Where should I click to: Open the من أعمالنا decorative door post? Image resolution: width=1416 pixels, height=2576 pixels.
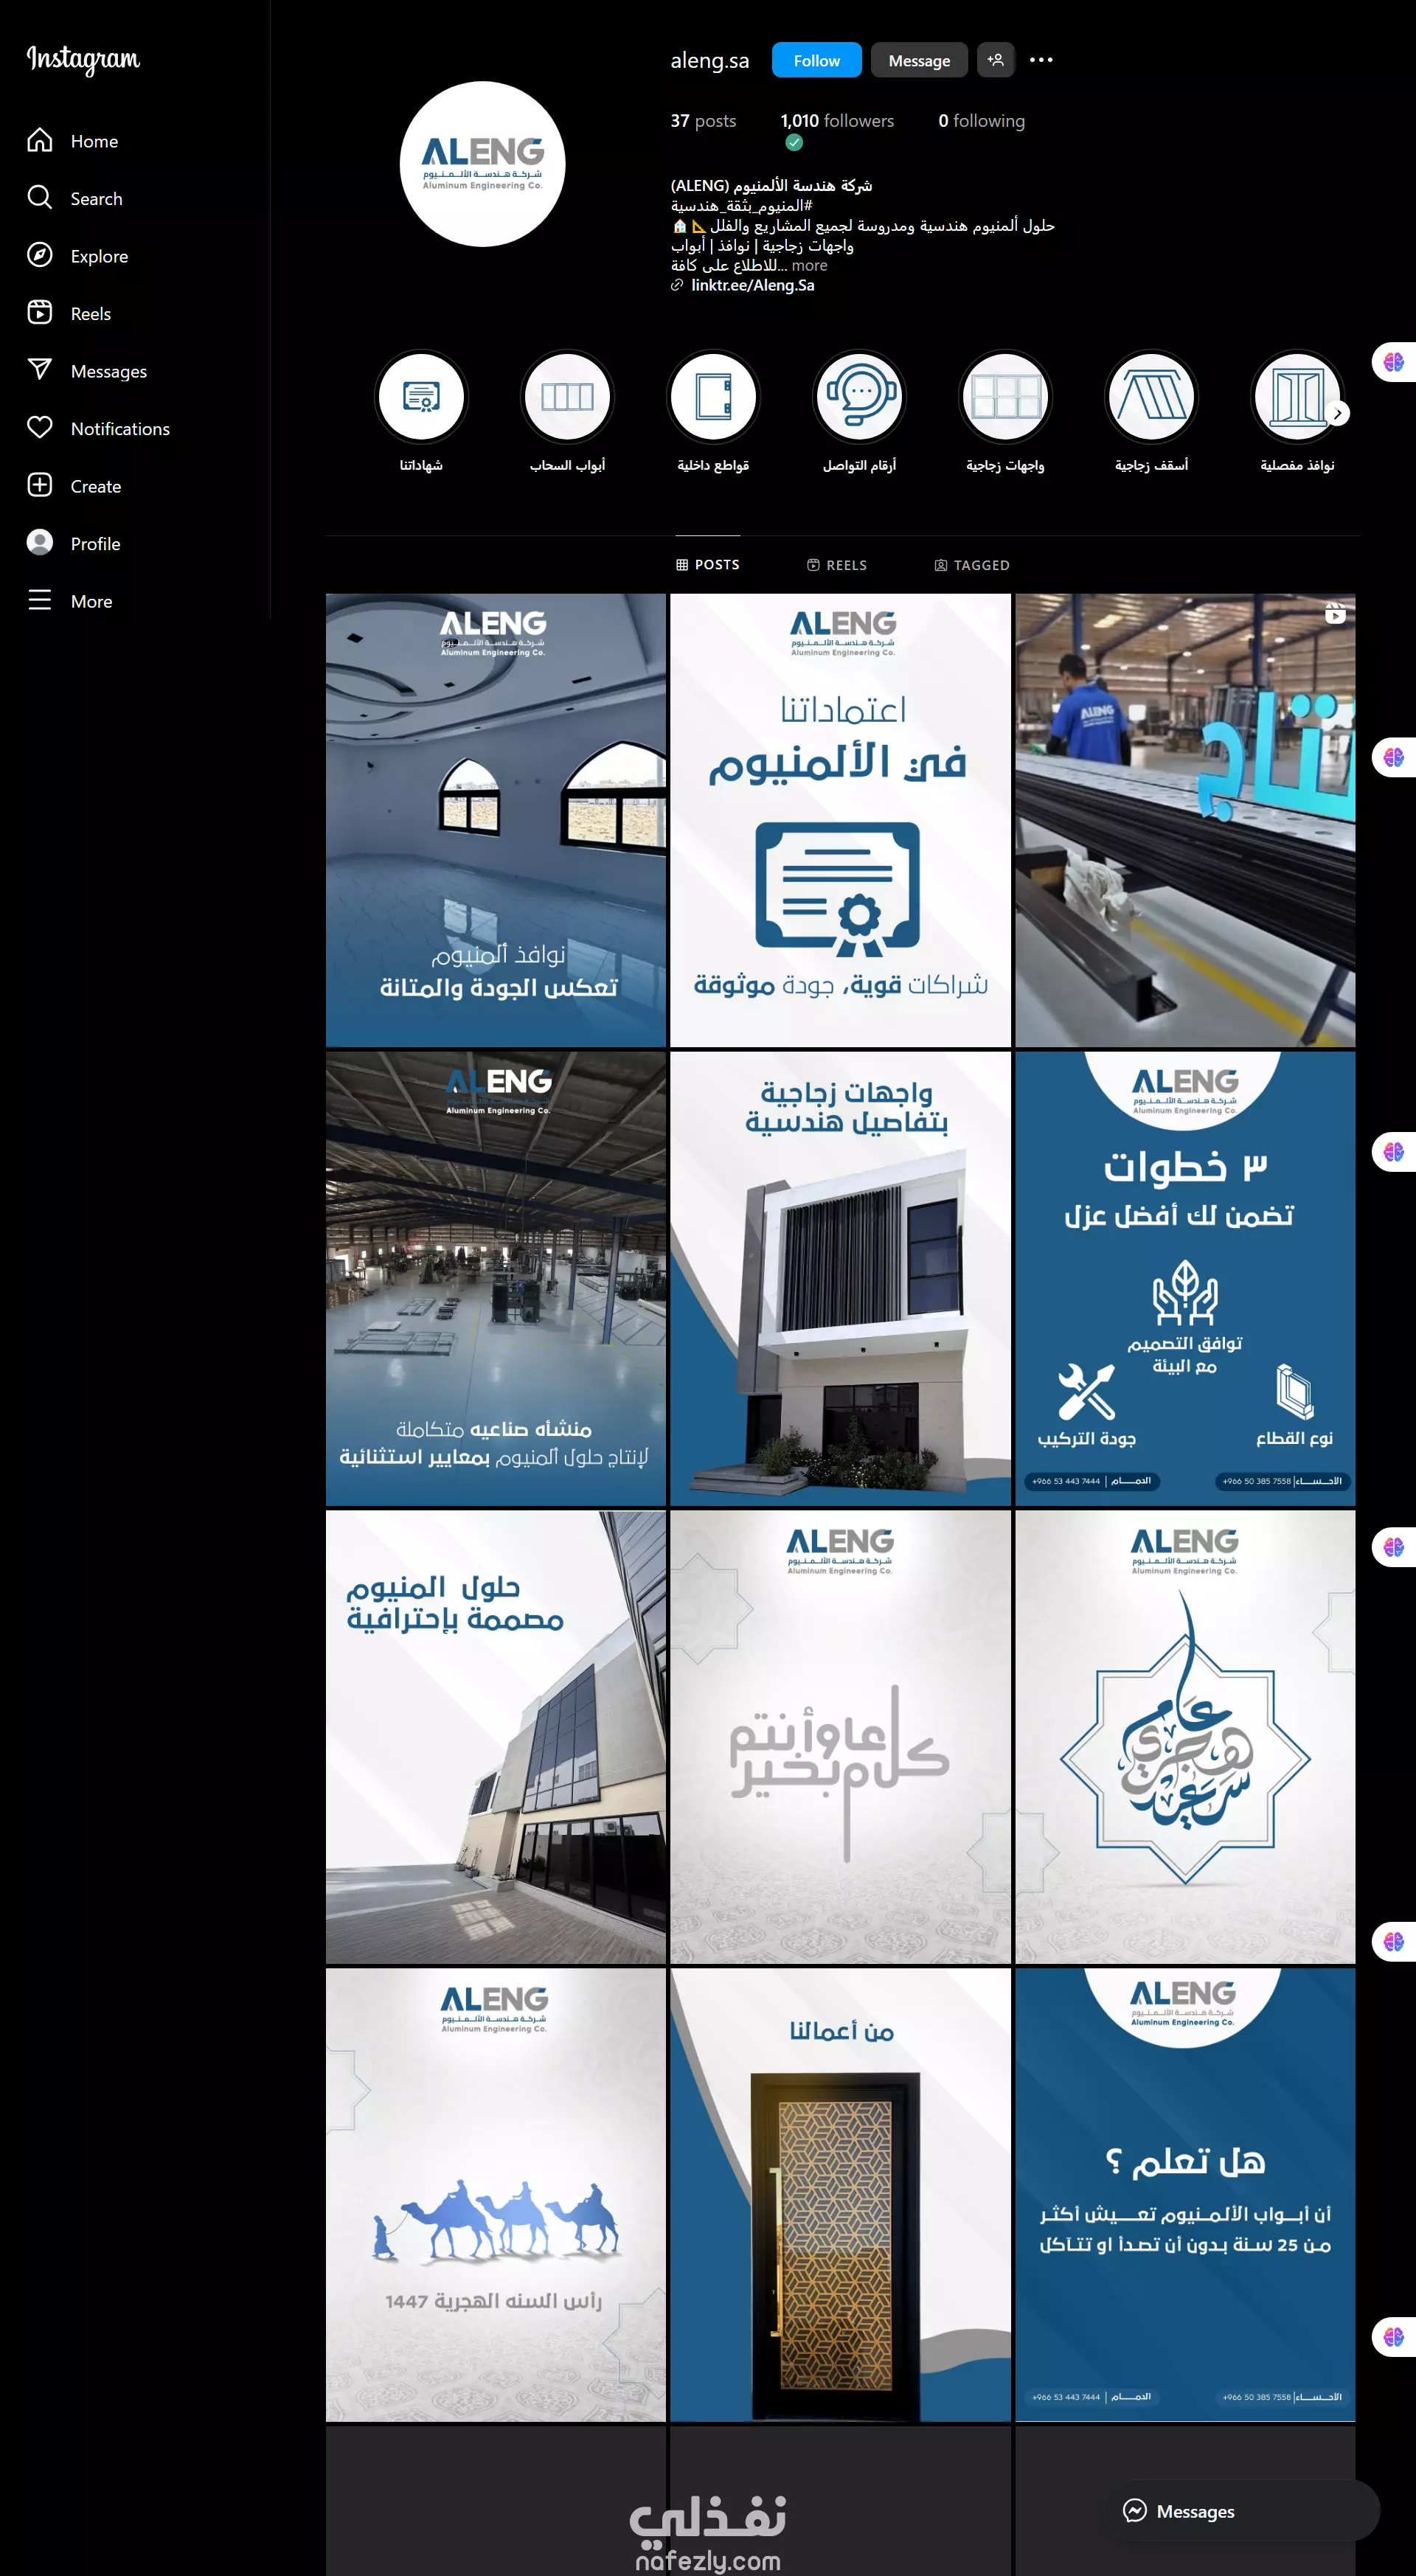pos(840,2195)
